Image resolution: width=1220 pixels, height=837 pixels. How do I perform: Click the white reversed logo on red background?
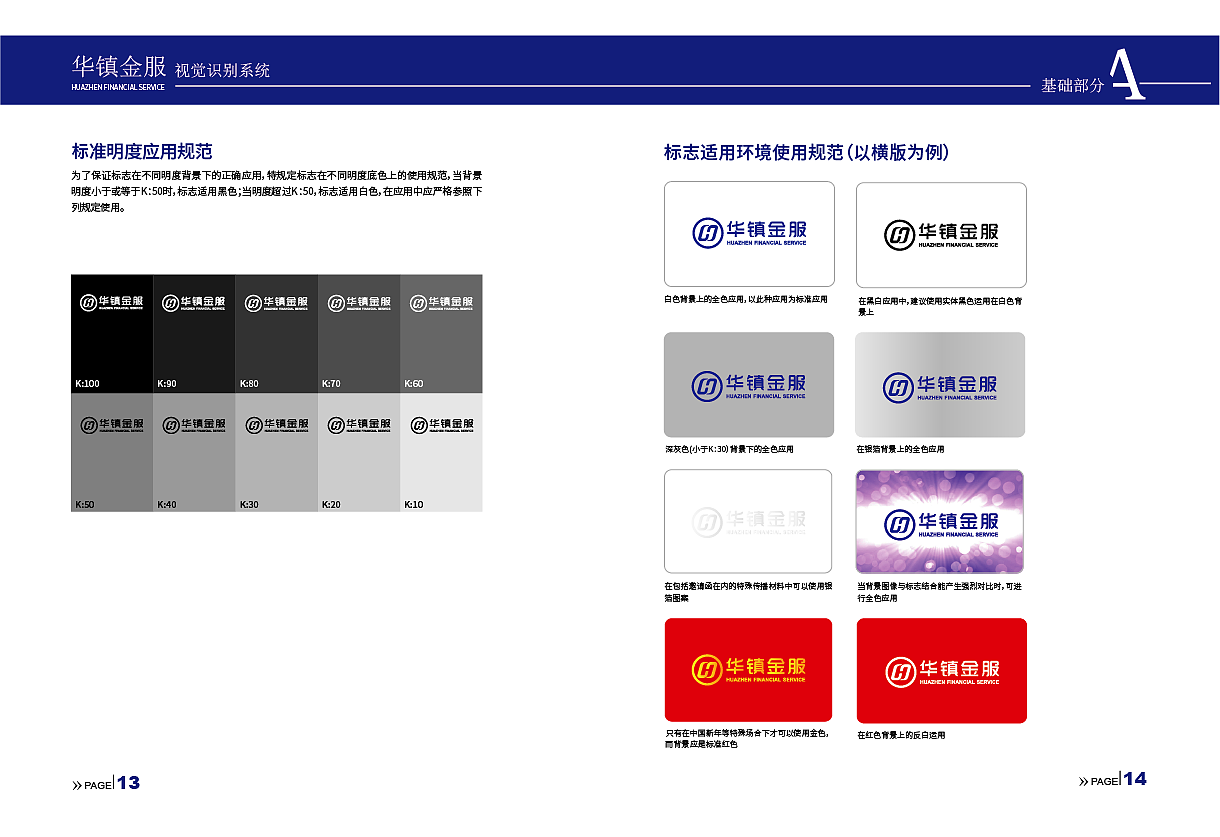click(940, 670)
